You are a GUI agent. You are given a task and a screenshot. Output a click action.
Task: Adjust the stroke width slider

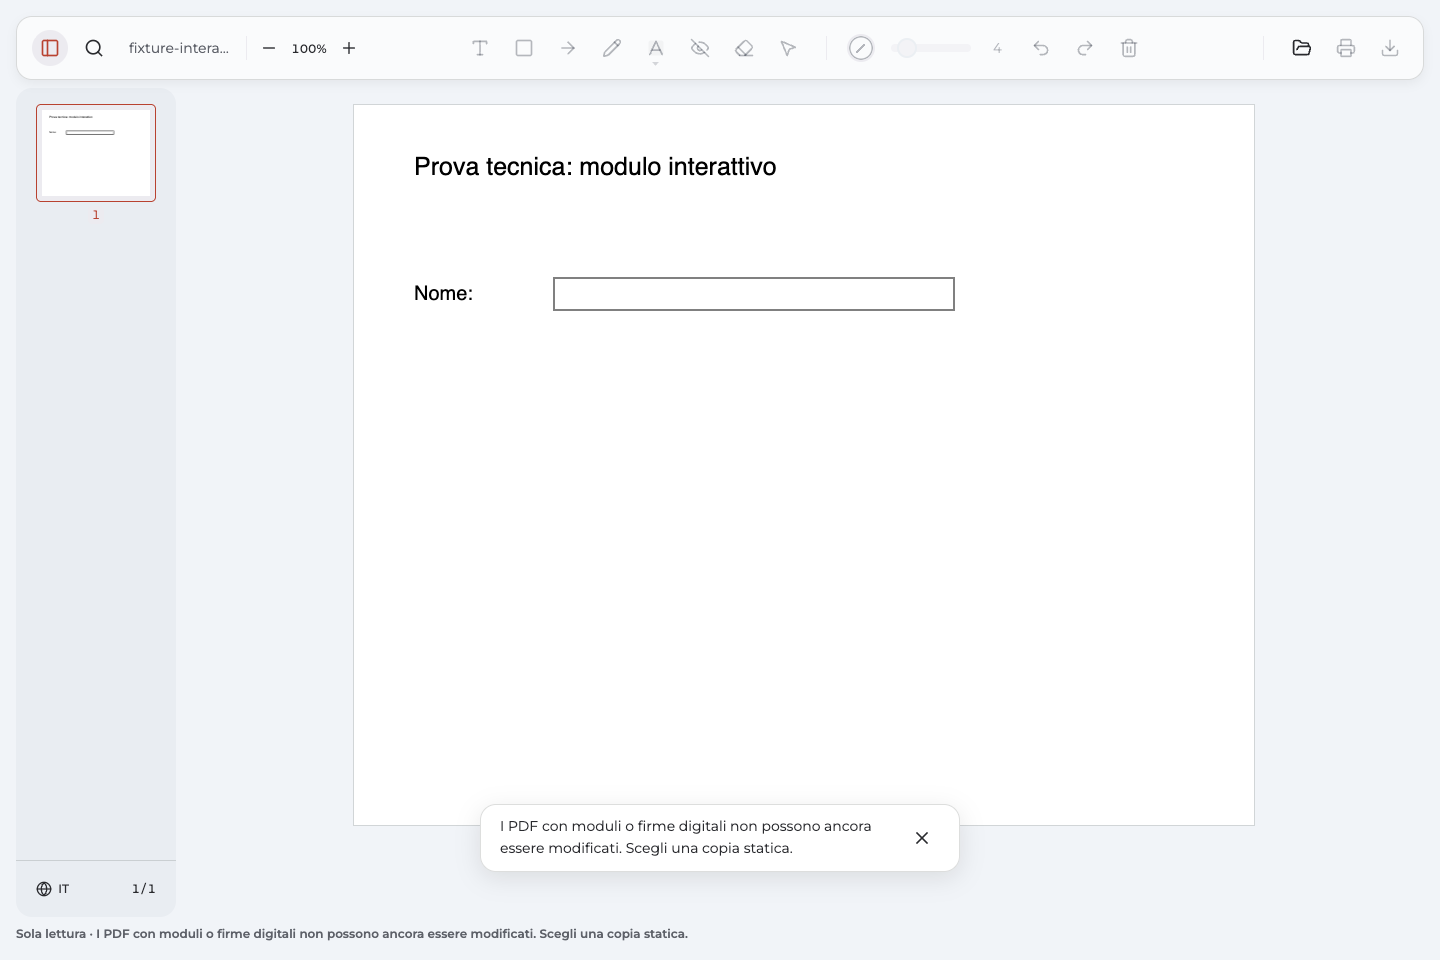coord(931,48)
